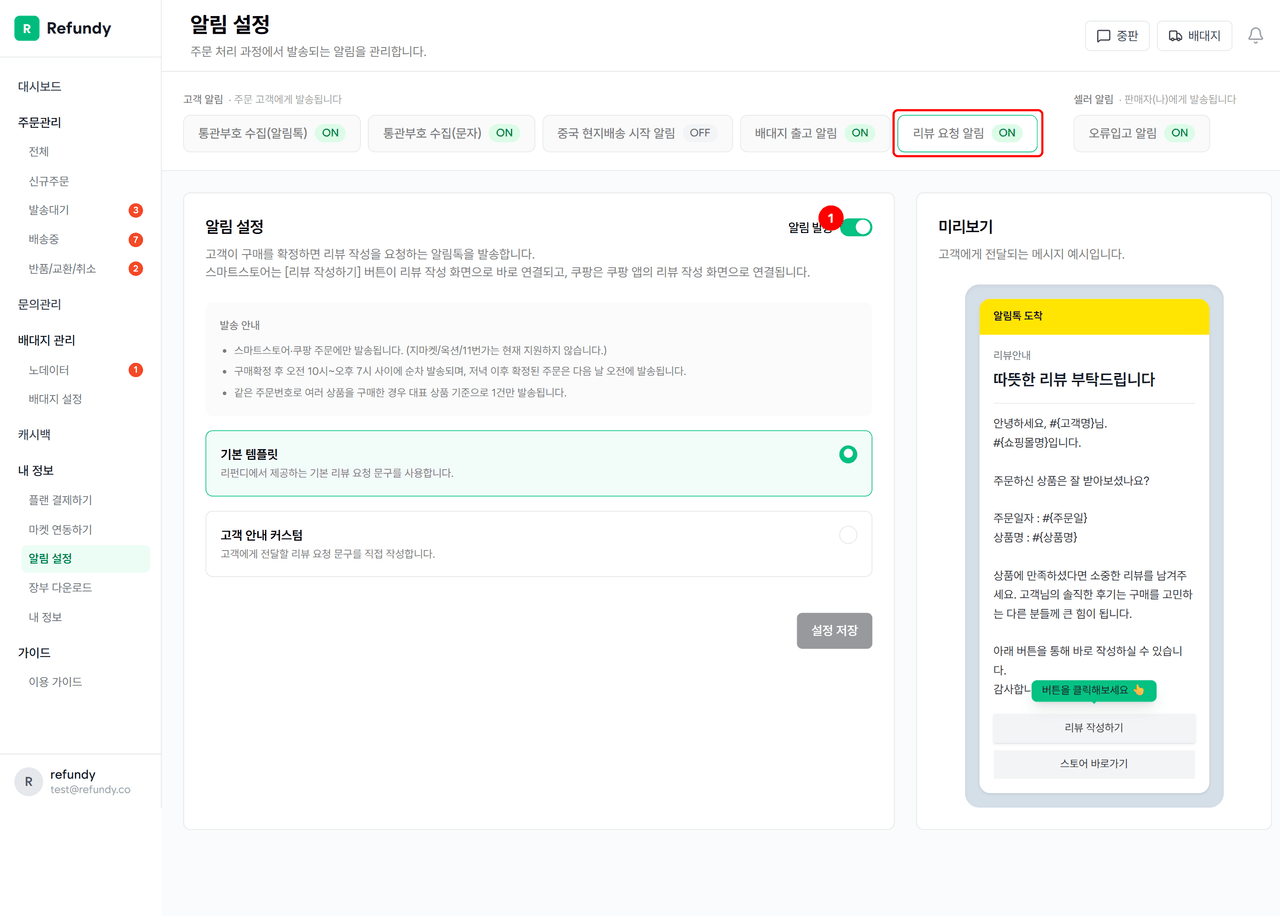Select the 고객 안내 커스텀 radio option
Screen dimensions: 1280x916
(848, 535)
